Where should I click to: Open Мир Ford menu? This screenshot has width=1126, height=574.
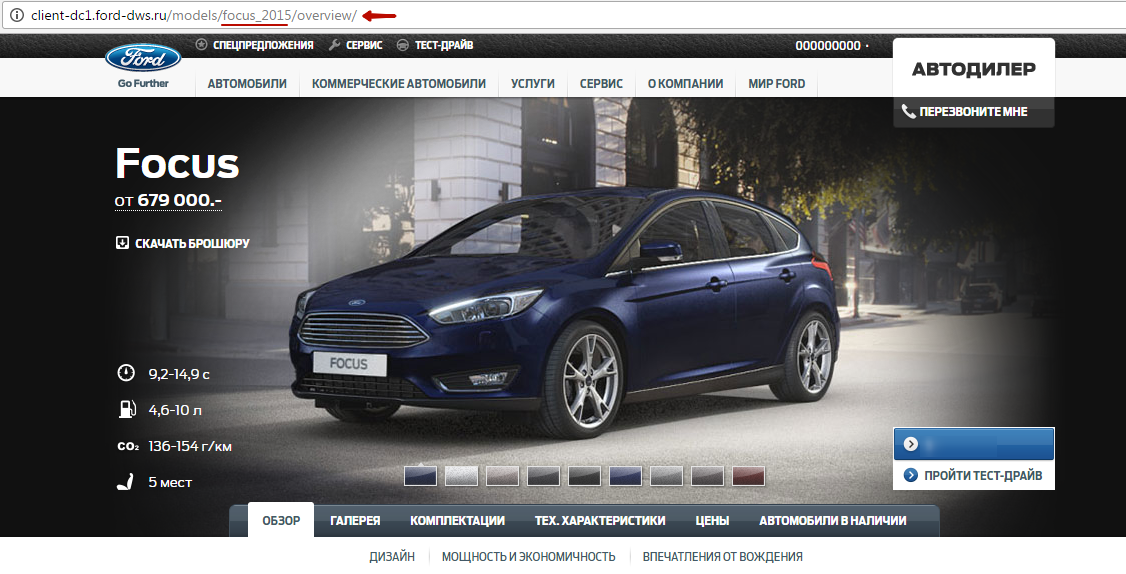coord(776,83)
